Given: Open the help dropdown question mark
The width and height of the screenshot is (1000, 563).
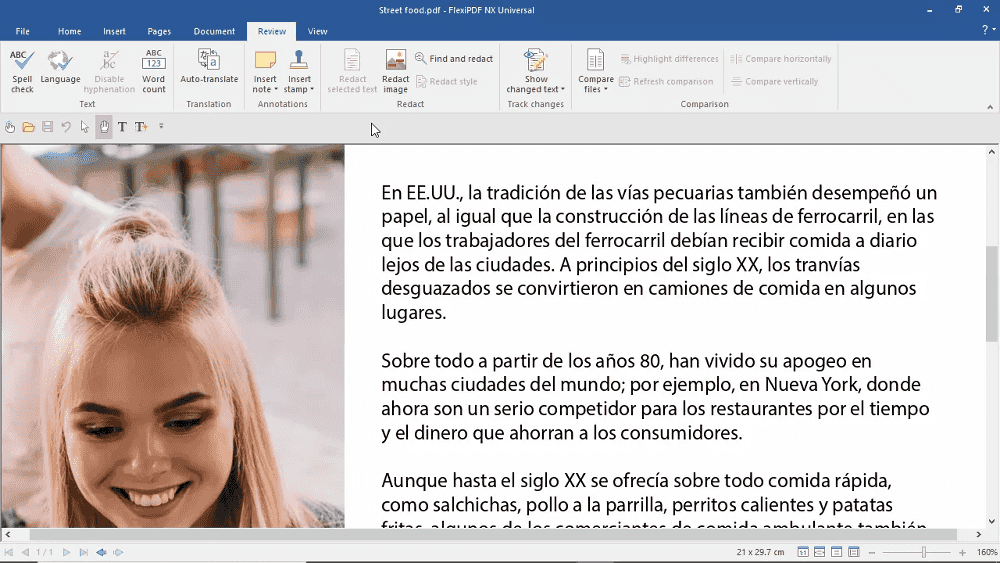Looking at the screenshot, I should pos(988,30).
